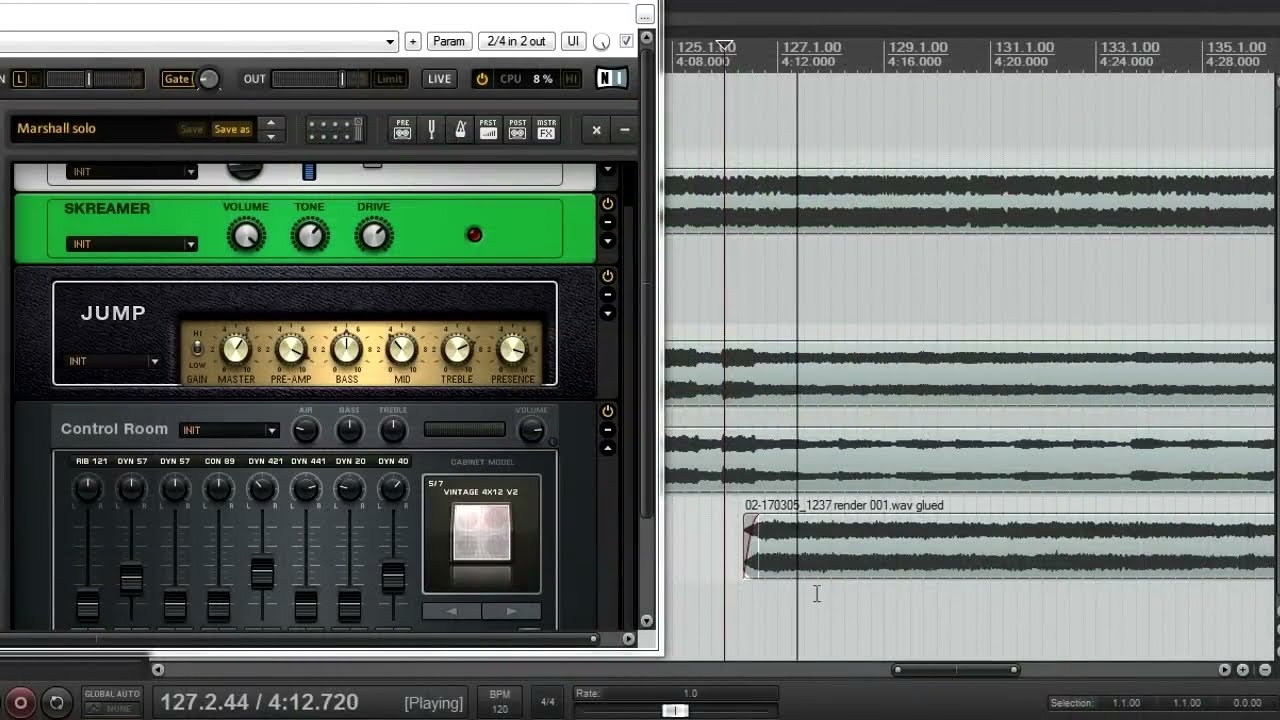Step to next preset with down arrow
Screen dimensions: 1280x720
point(270,135)
